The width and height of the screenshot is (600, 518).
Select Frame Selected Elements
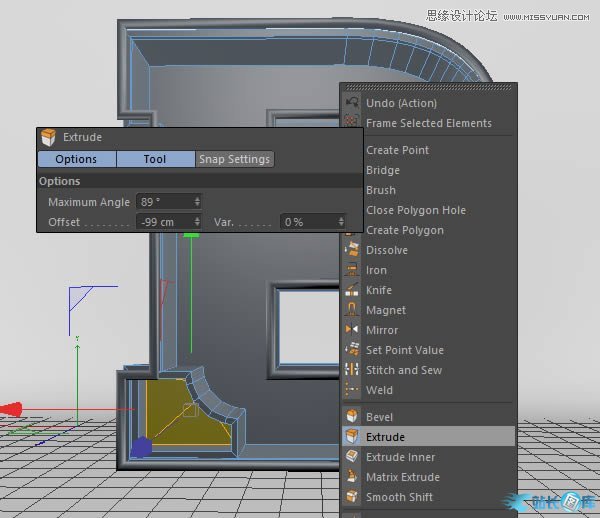tap(428, 123)
